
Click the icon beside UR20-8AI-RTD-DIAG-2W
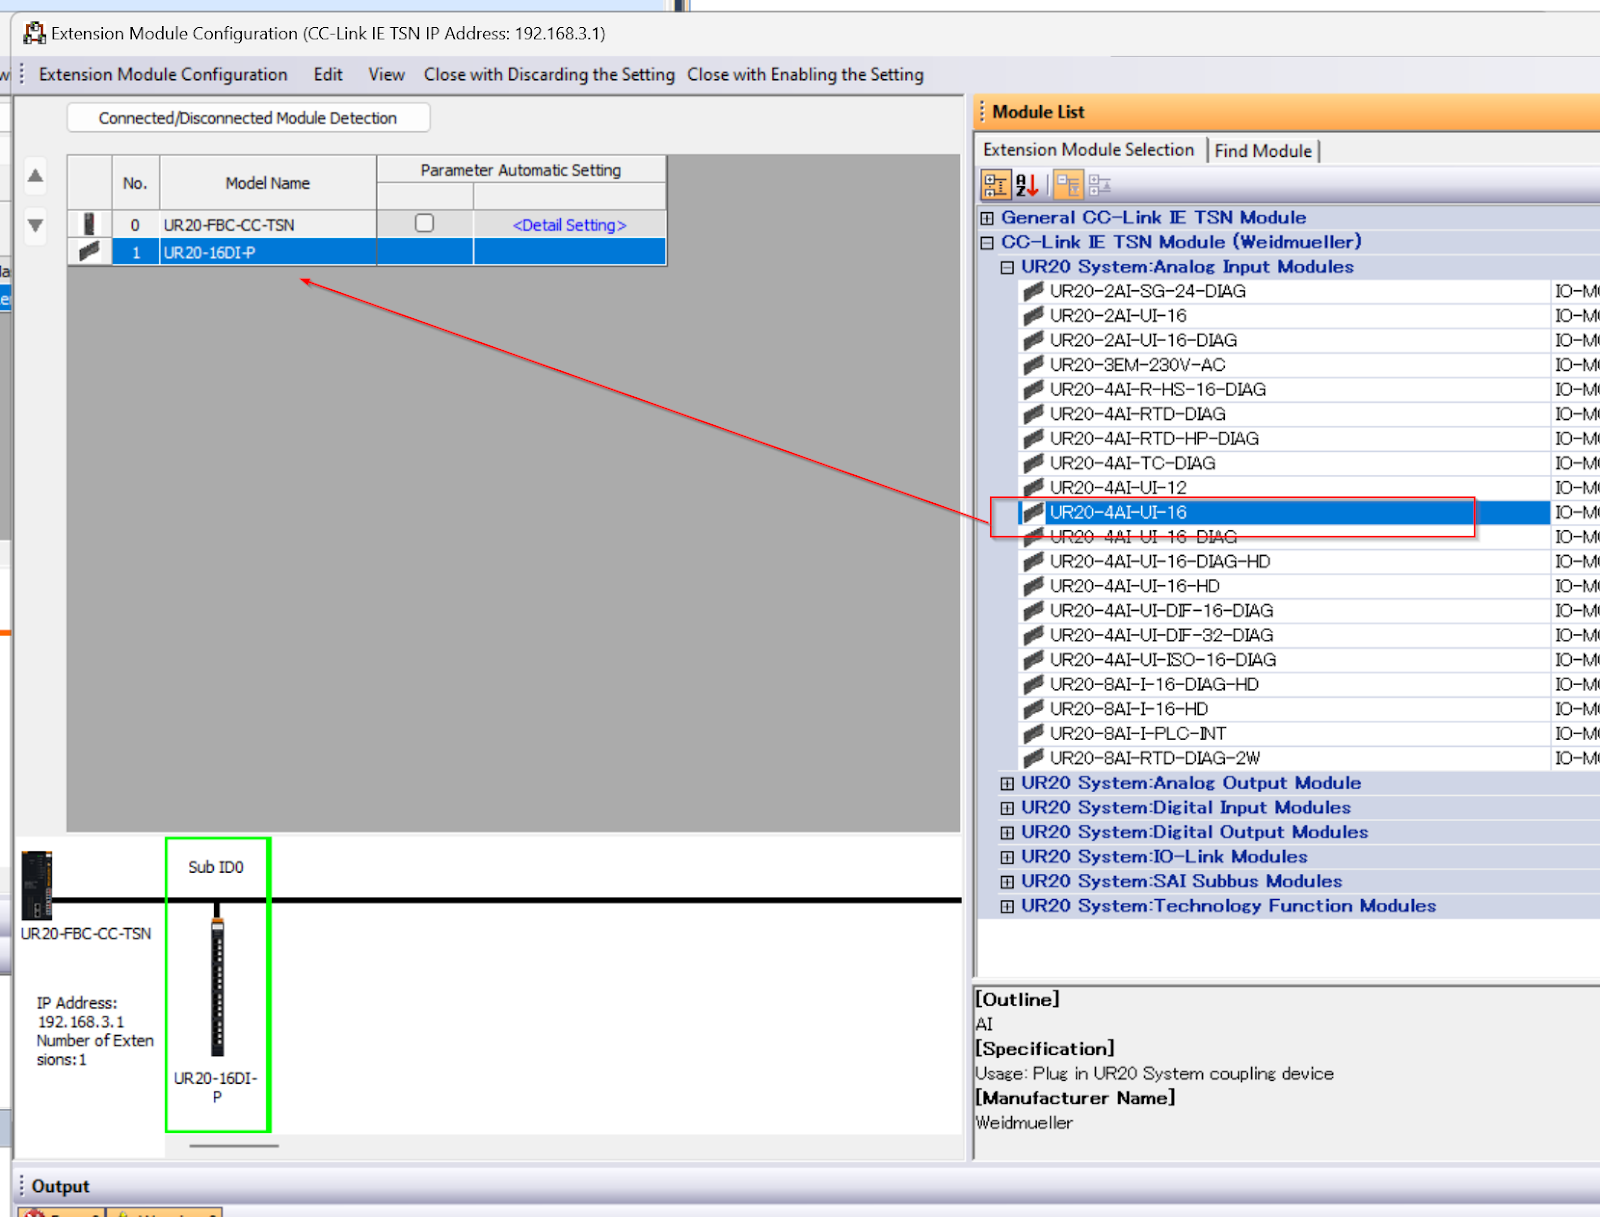[x=1033, y=758]
